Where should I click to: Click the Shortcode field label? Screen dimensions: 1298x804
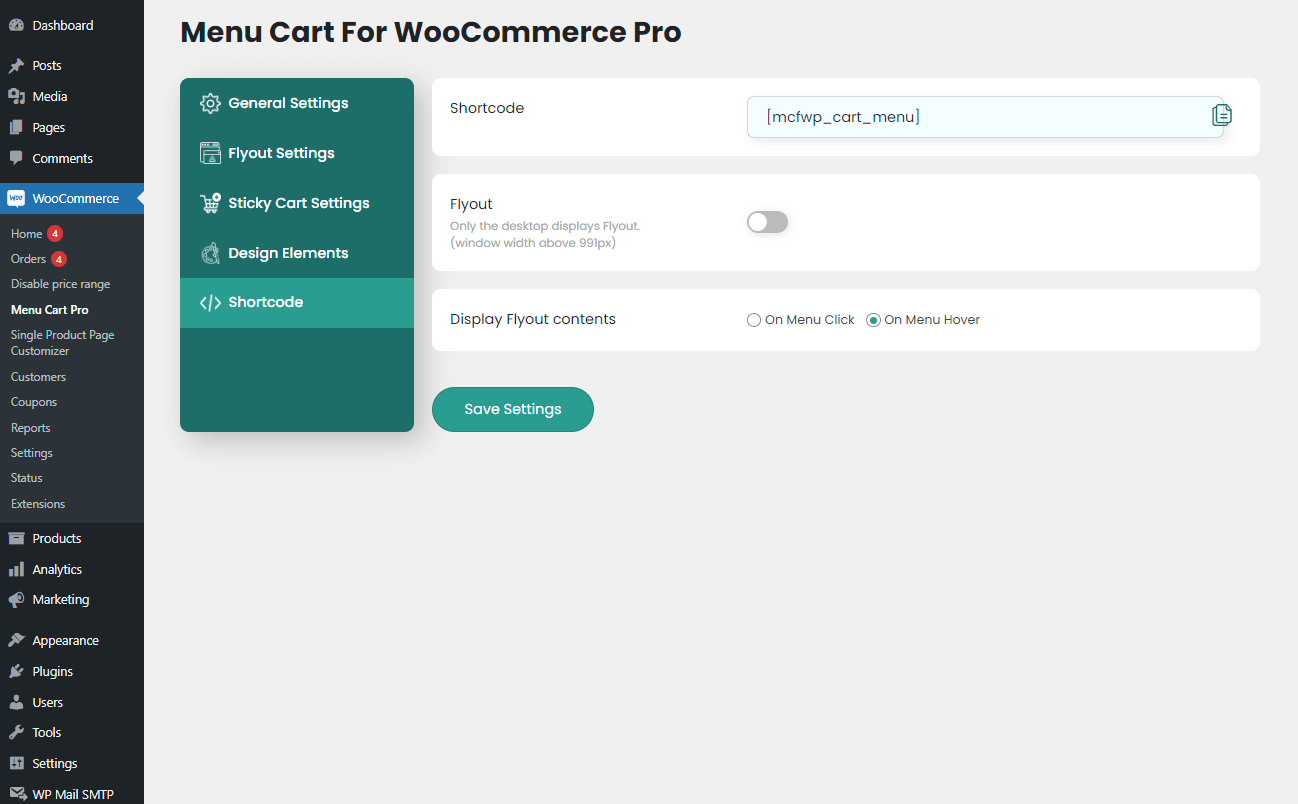487,108
